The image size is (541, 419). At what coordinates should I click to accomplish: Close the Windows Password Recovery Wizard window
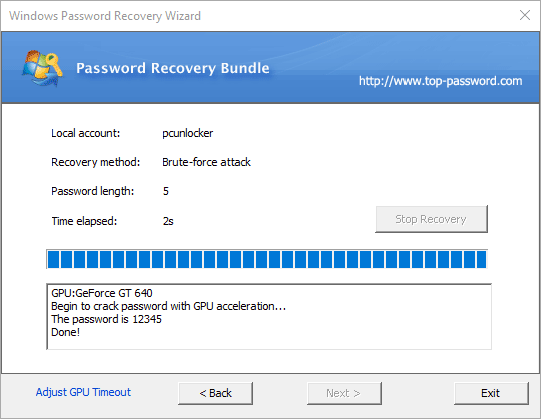coord(525,15)
